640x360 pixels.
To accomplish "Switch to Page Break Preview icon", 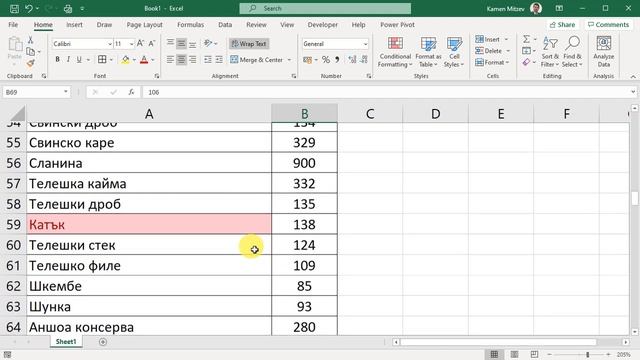I will pos(534,354).
